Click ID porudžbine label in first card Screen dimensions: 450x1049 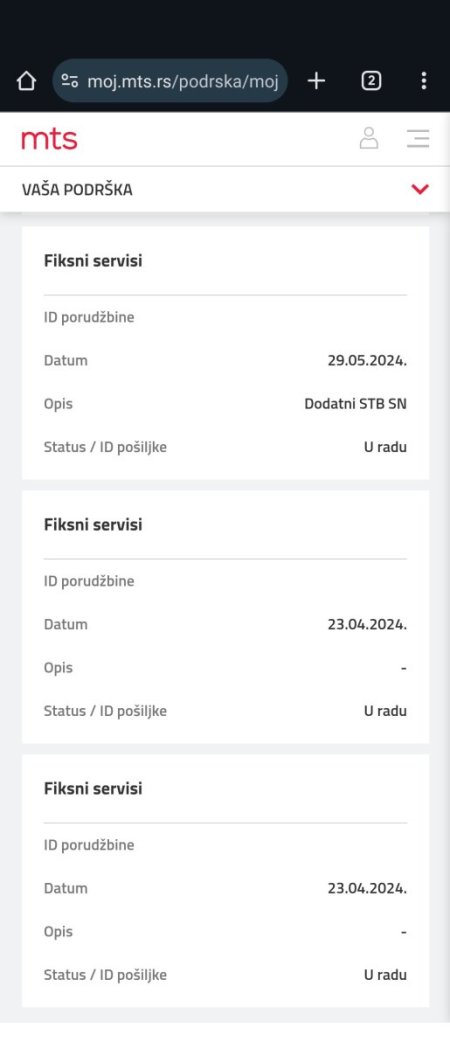click(x=89, y=318)
